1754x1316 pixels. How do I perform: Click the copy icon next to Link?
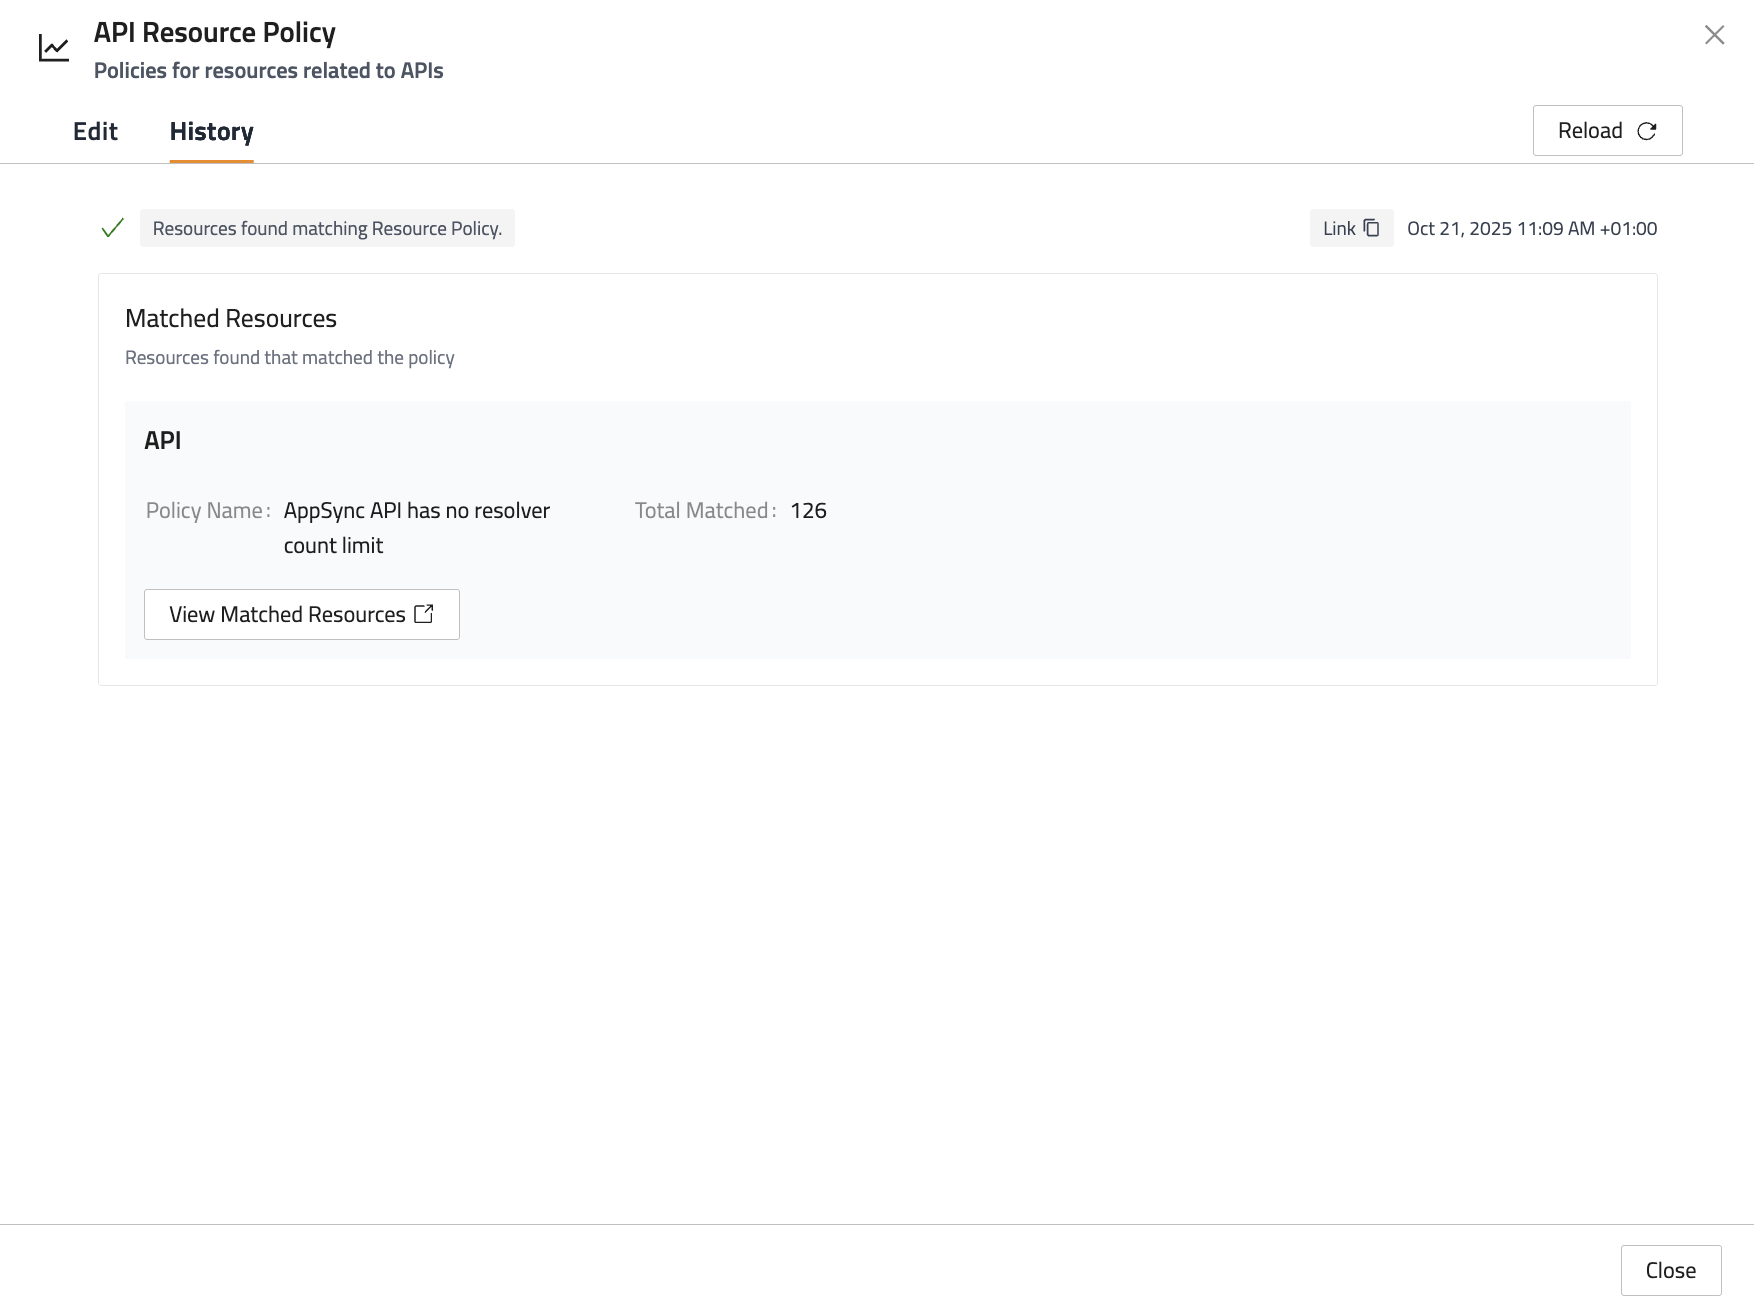[1372, 228]
